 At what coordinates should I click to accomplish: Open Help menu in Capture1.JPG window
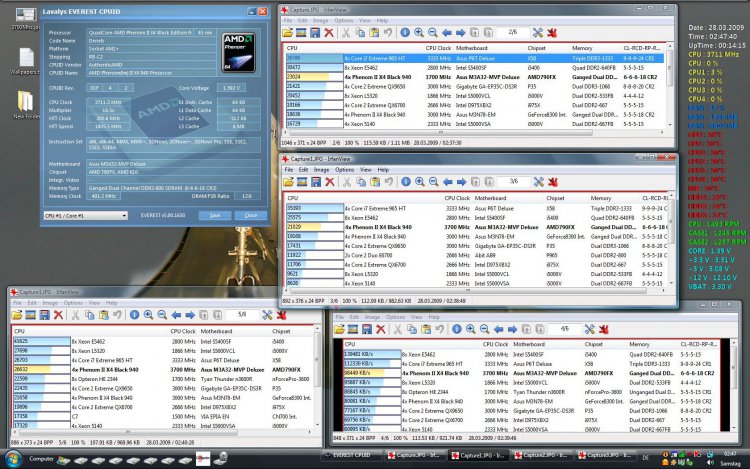(x=383, y=170)
